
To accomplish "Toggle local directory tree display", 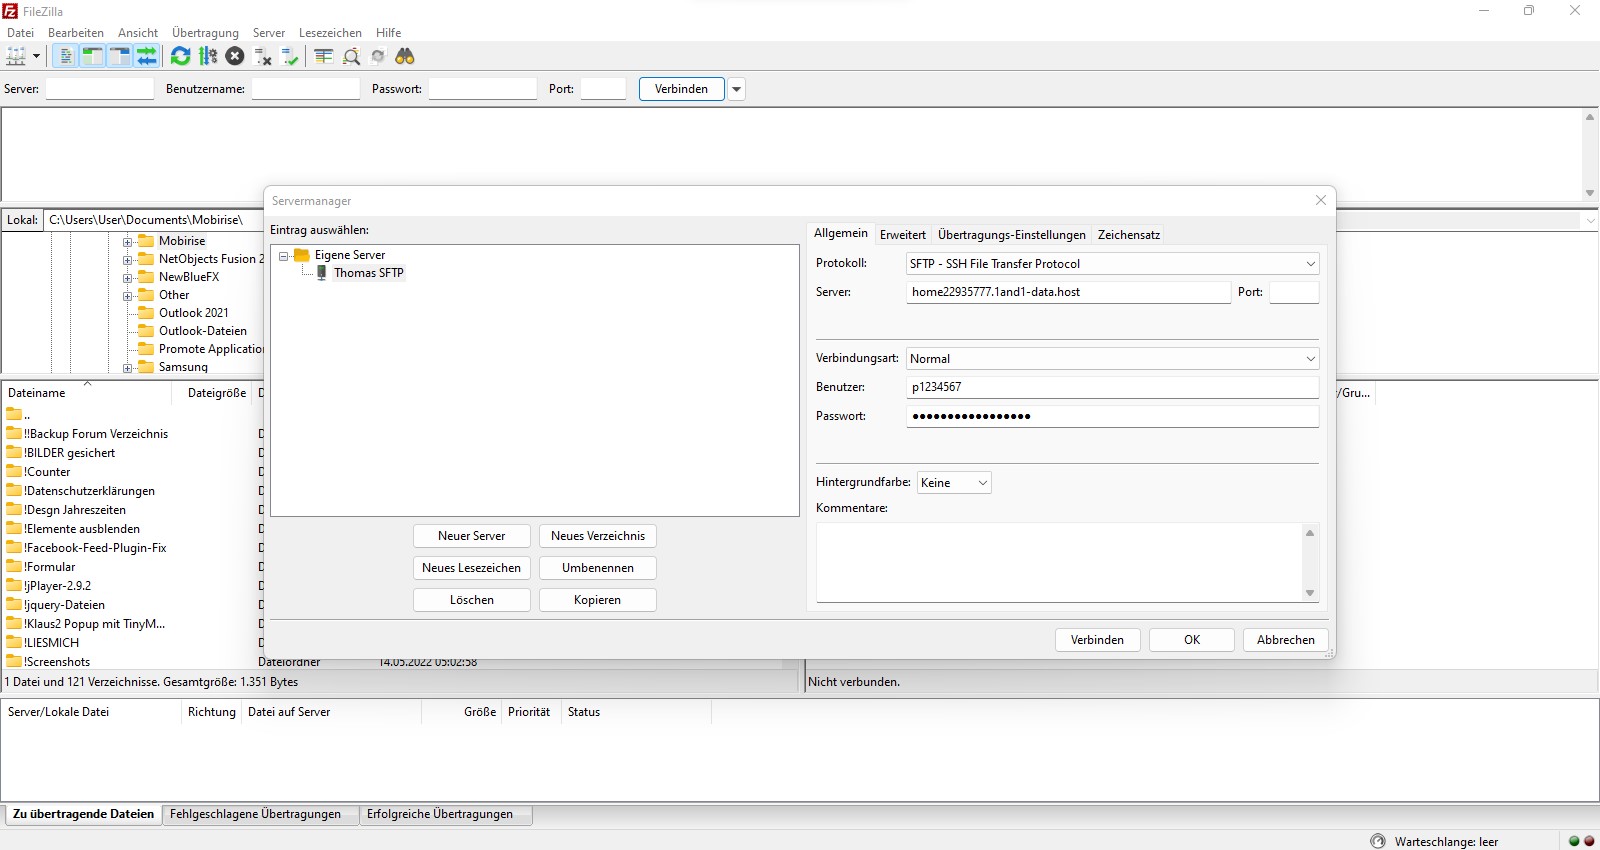I will point(92,57).
